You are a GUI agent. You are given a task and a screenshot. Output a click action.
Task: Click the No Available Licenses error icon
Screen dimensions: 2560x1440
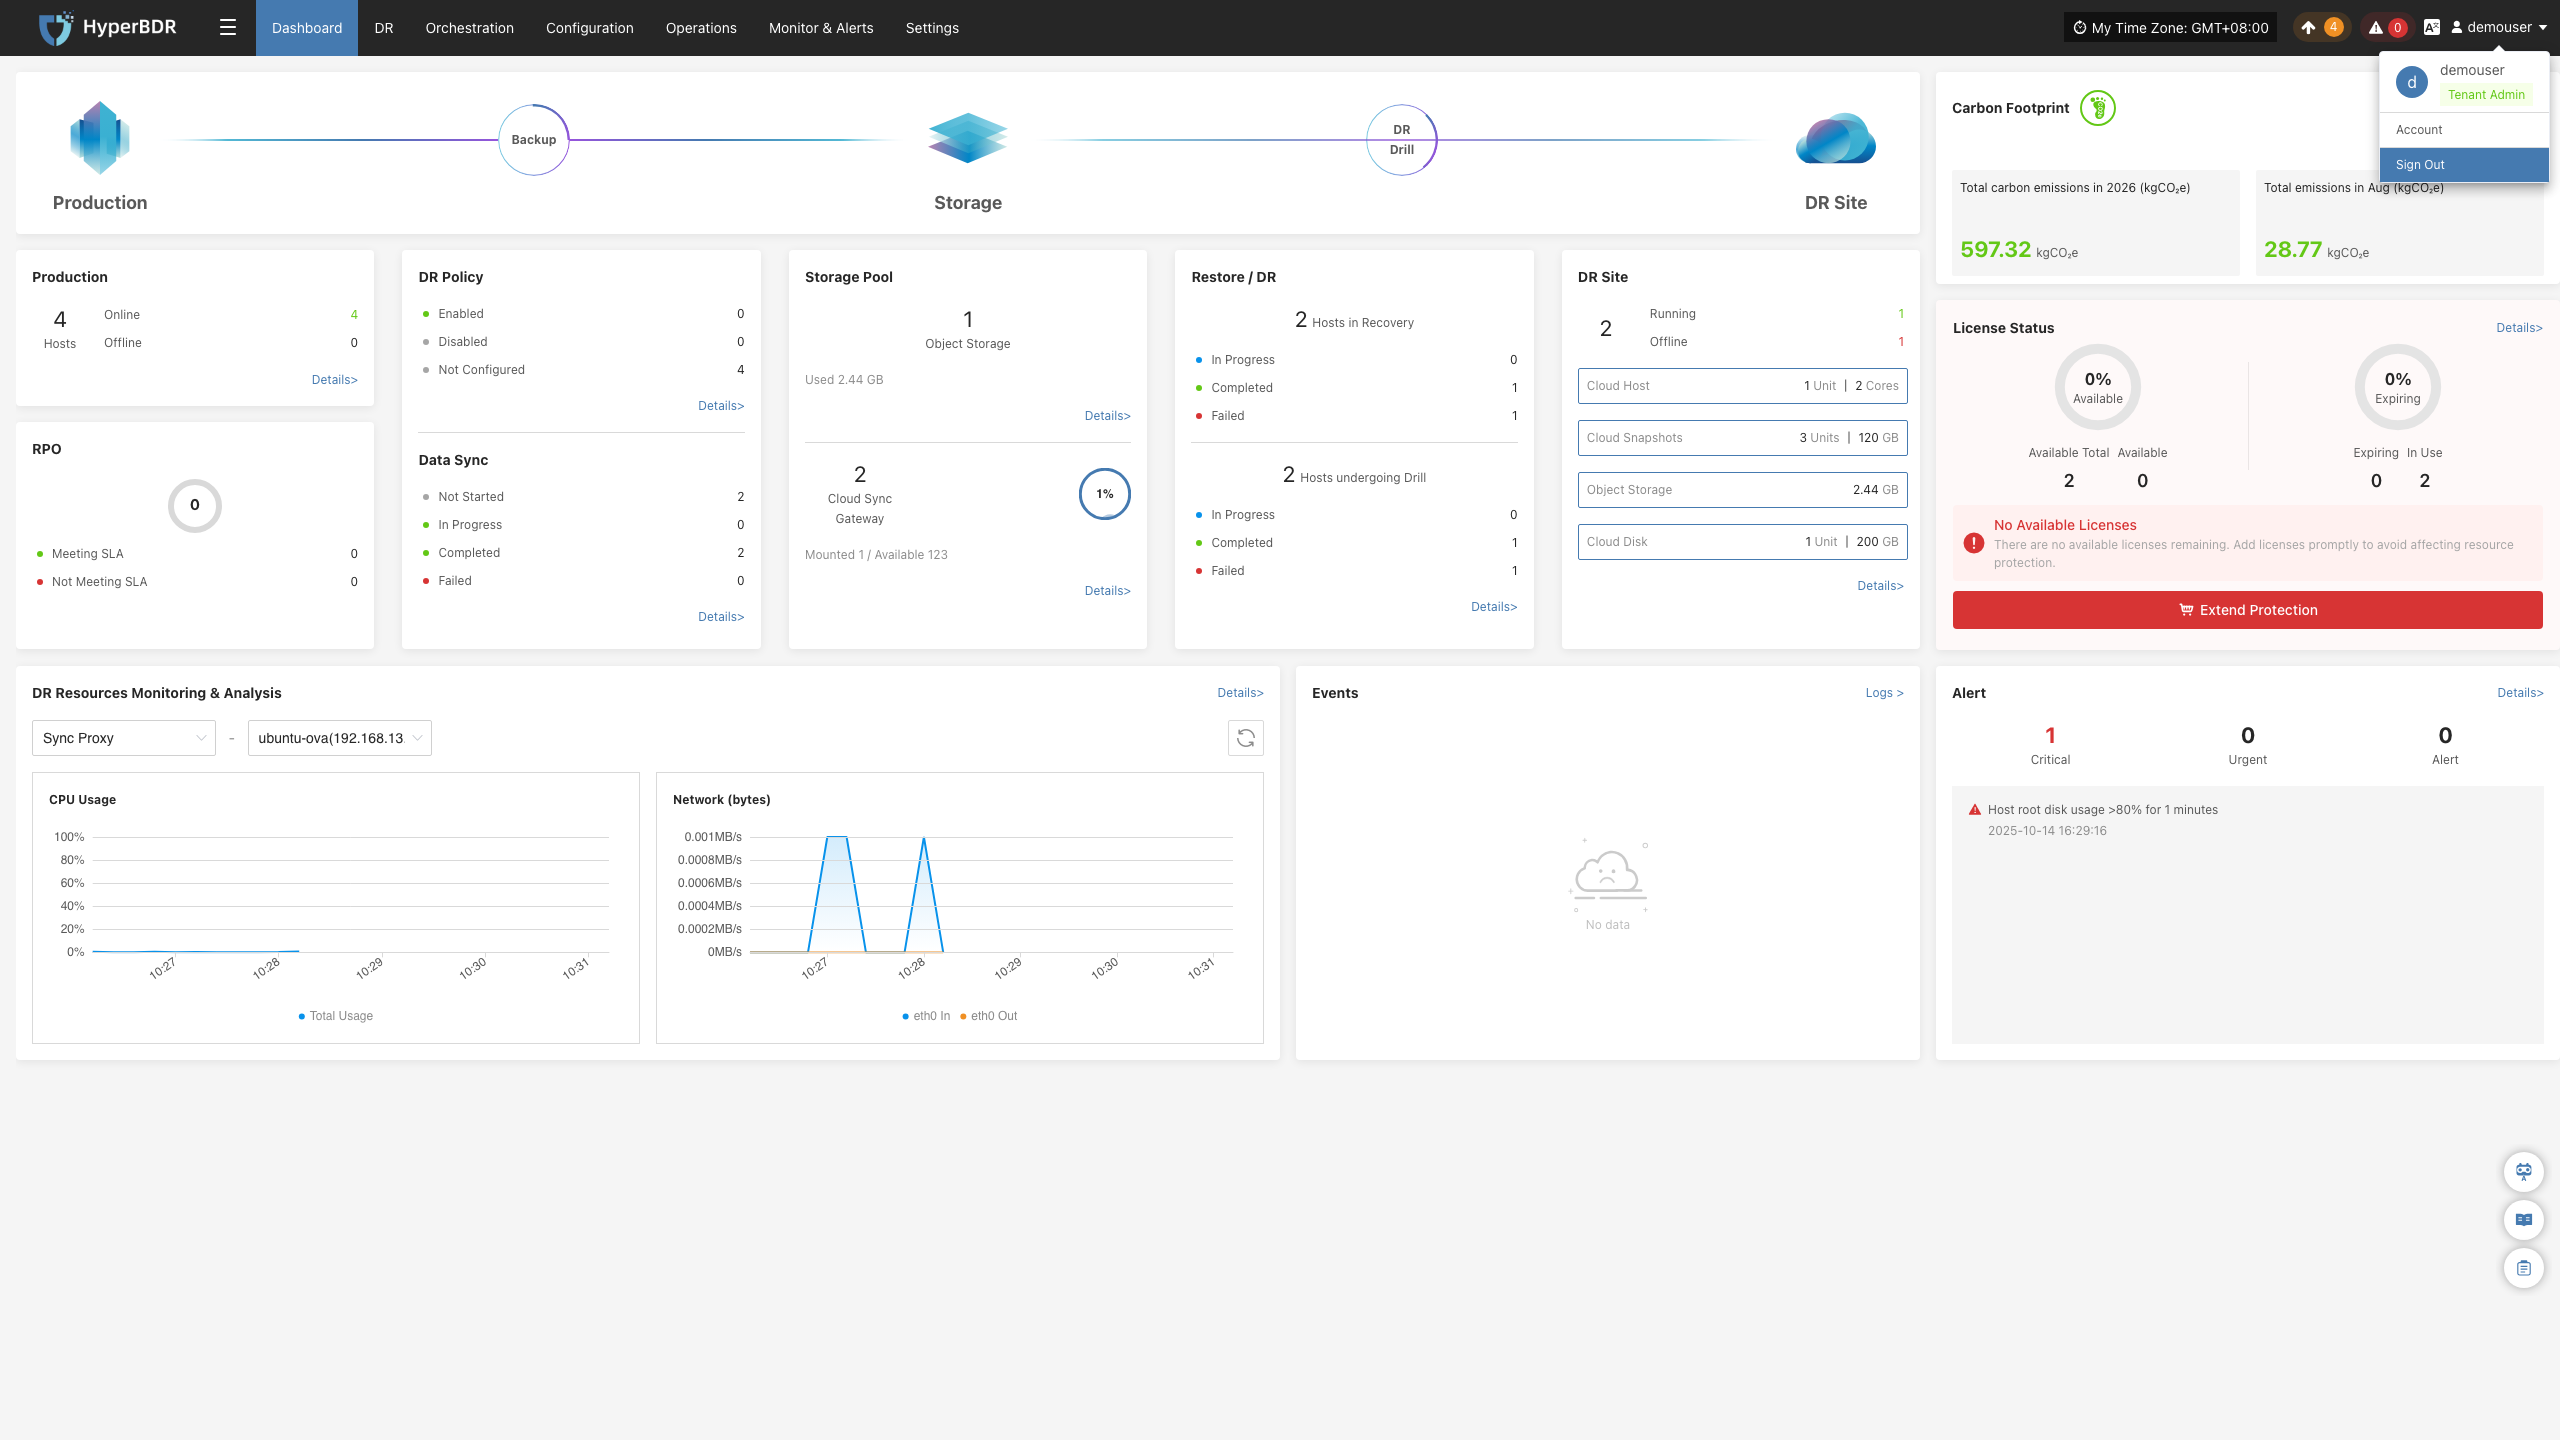[1974, 543]
